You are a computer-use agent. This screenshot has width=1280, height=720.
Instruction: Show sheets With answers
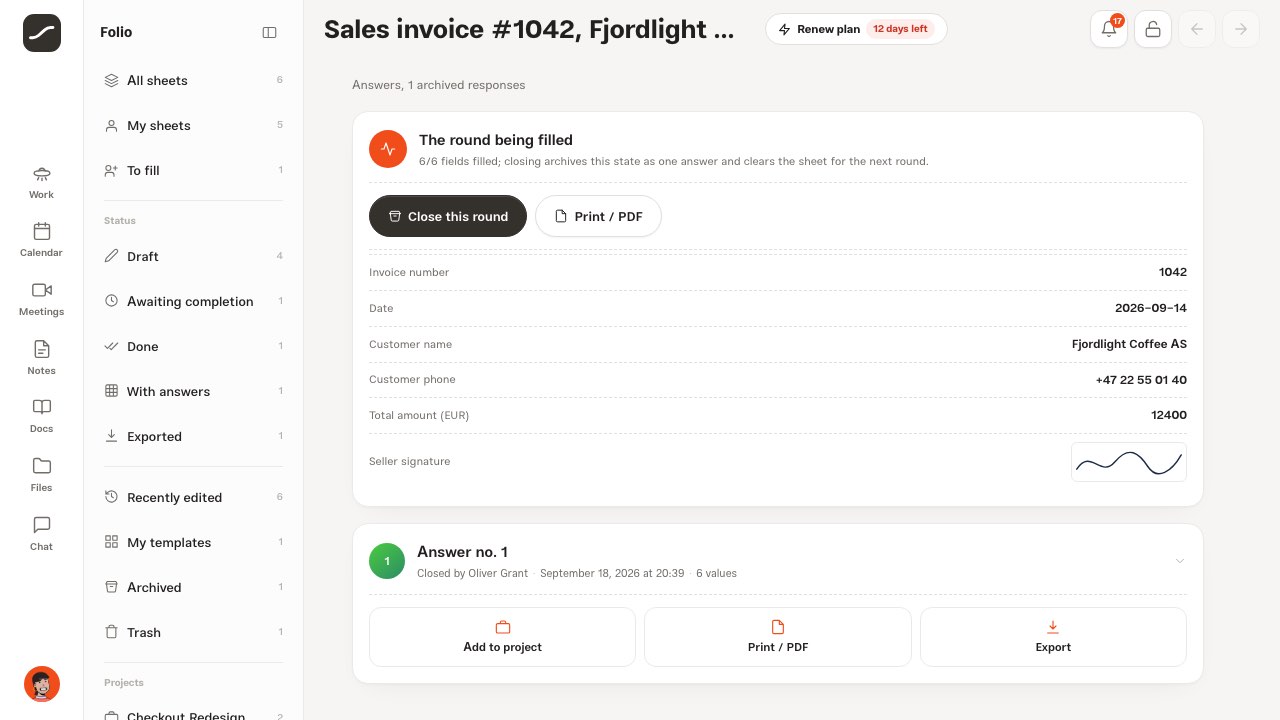pos(193,391)
